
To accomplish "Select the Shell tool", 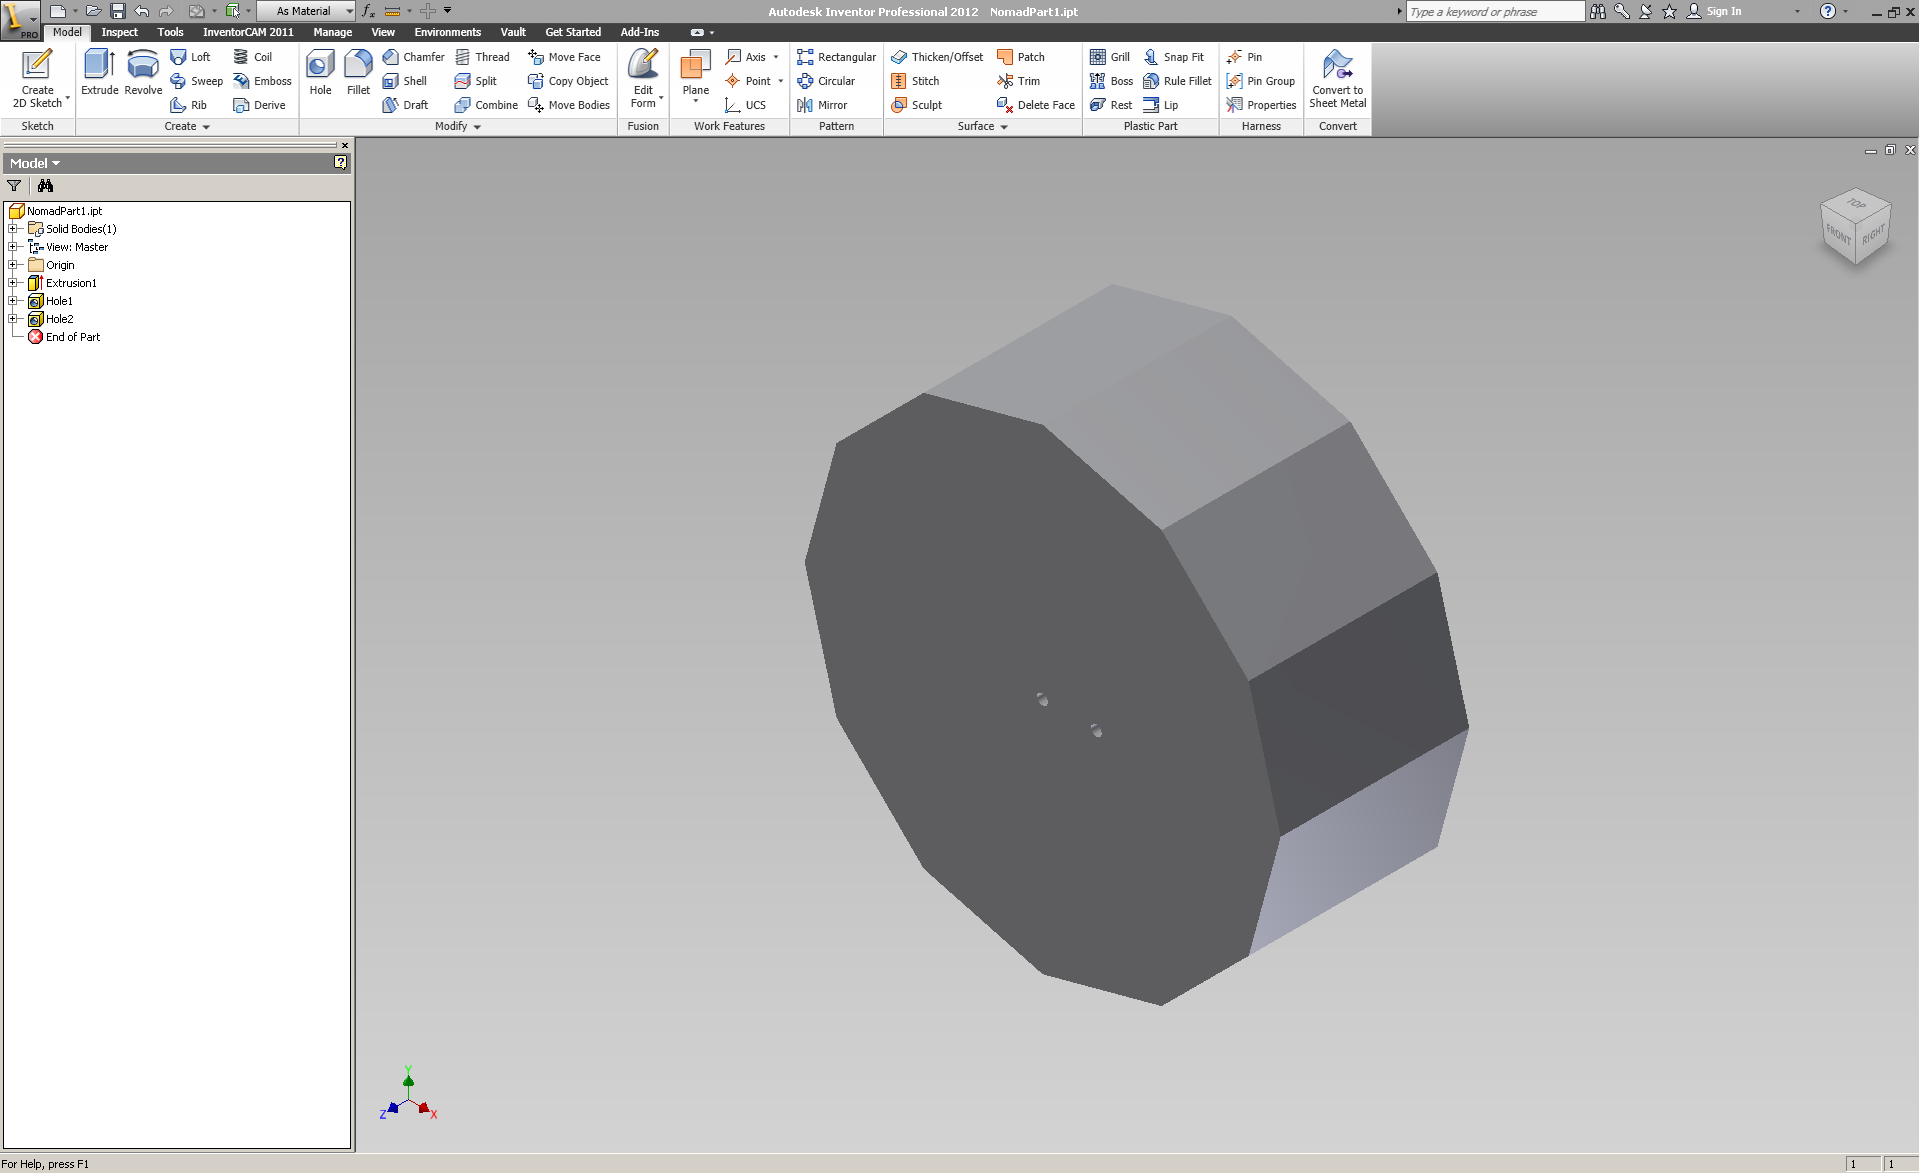I will click(404, 81).
